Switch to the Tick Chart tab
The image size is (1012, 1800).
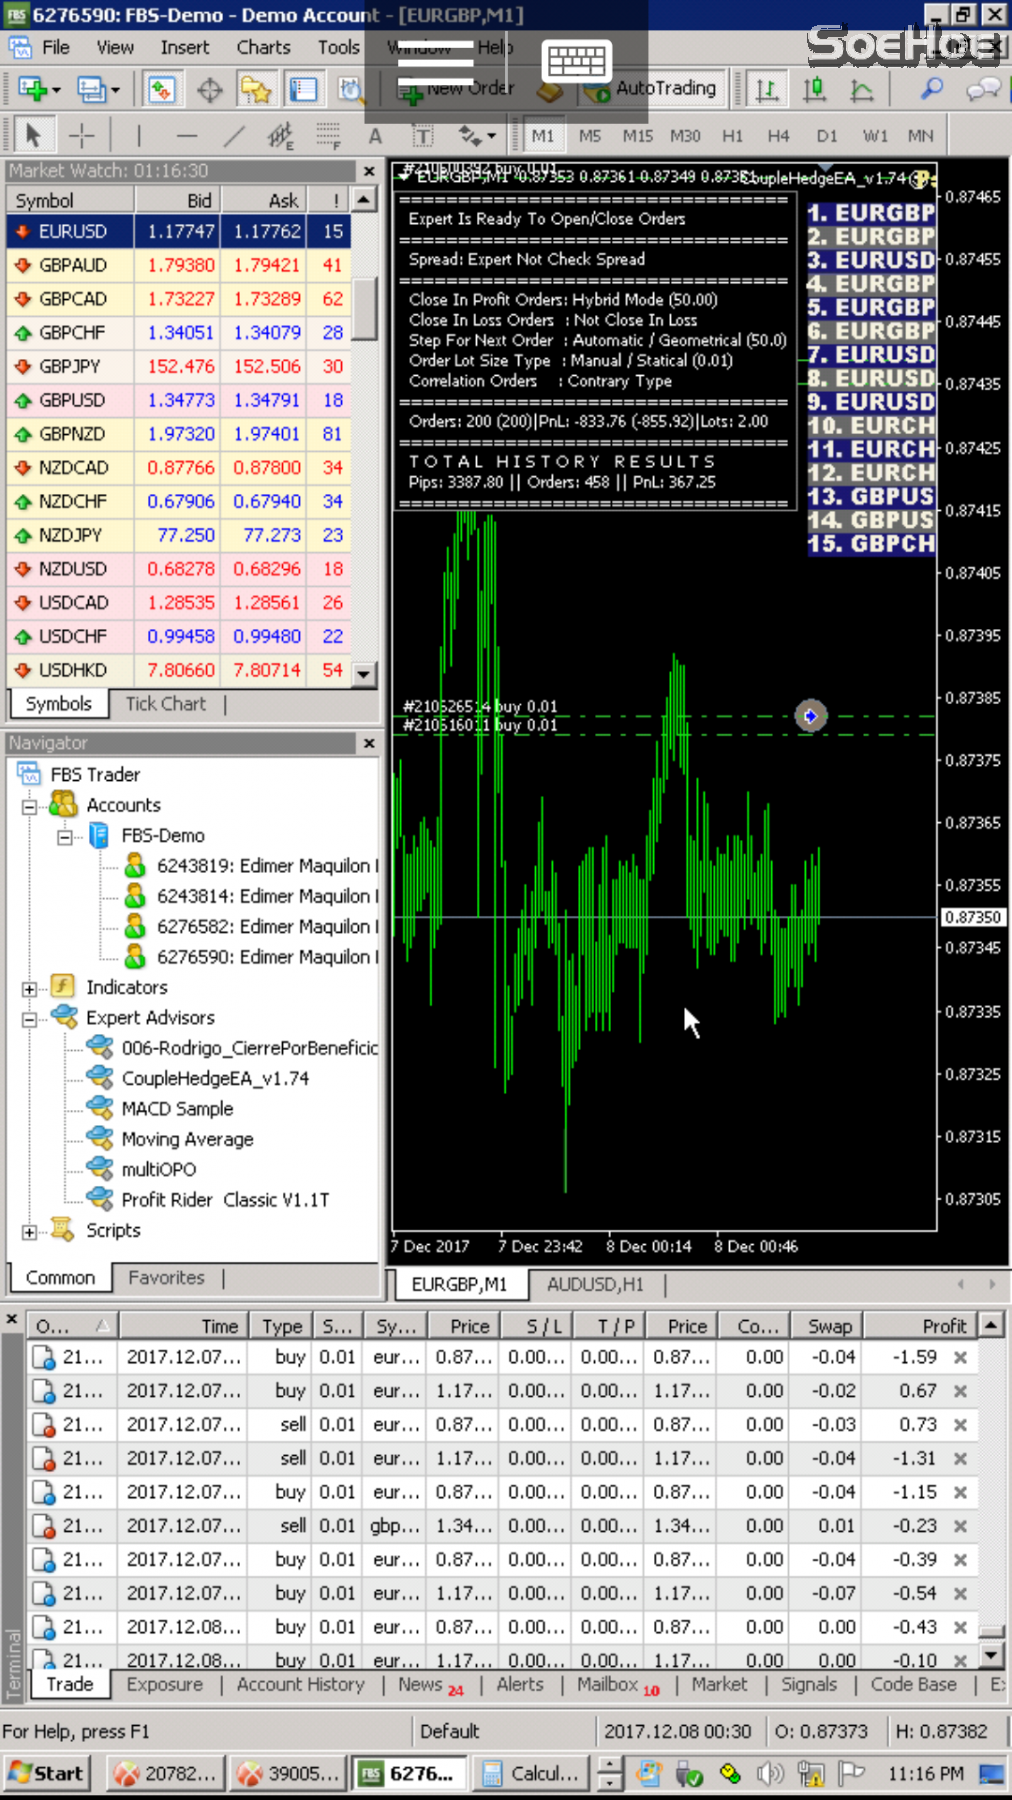point(165,704)
